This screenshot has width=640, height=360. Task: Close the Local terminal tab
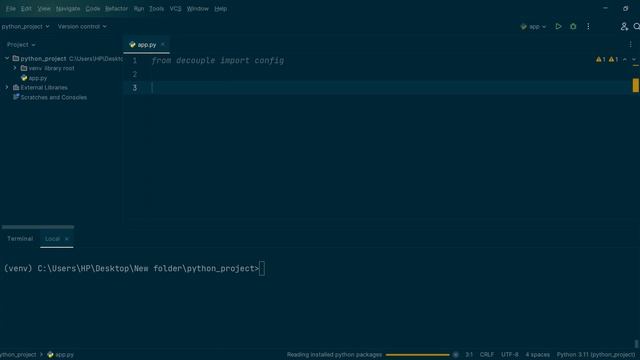coord(67,239)
